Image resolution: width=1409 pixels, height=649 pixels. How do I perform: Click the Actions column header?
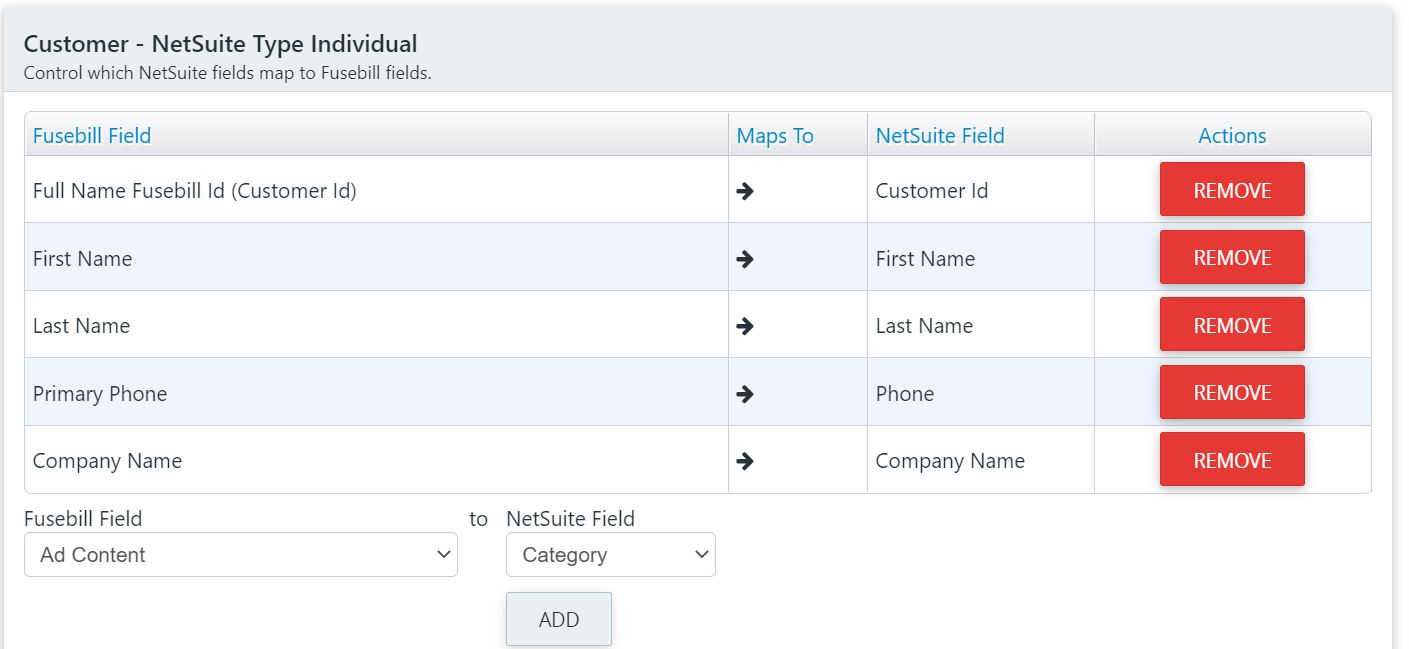click(1232, 136)
